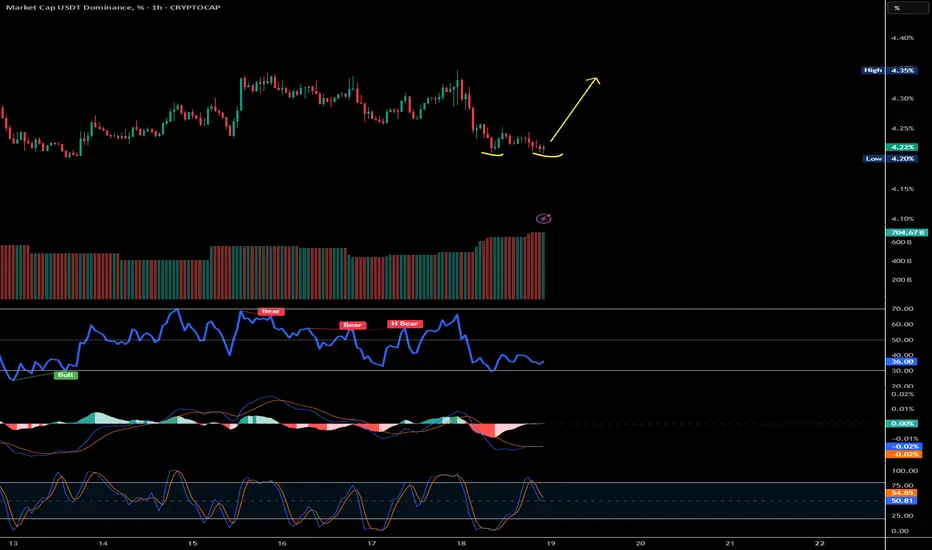Image resolution: width=932 pixels, height=550 pixels.
Task: Click the purple lightning flash icon
Action: [543, 219]
